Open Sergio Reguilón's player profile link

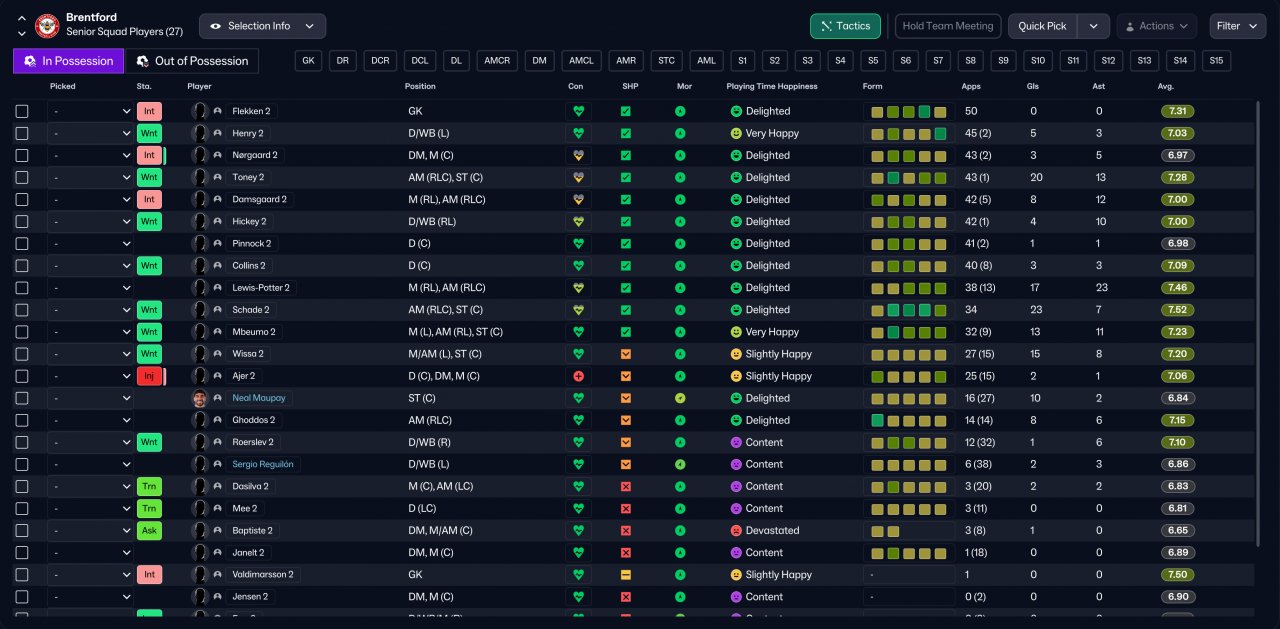tap(264, 464)
